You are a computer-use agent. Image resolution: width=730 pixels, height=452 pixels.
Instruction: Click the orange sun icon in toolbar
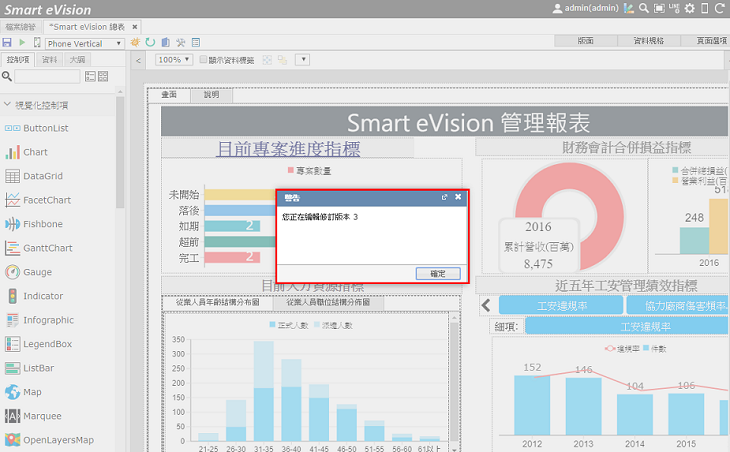click(x=135, y=43)
